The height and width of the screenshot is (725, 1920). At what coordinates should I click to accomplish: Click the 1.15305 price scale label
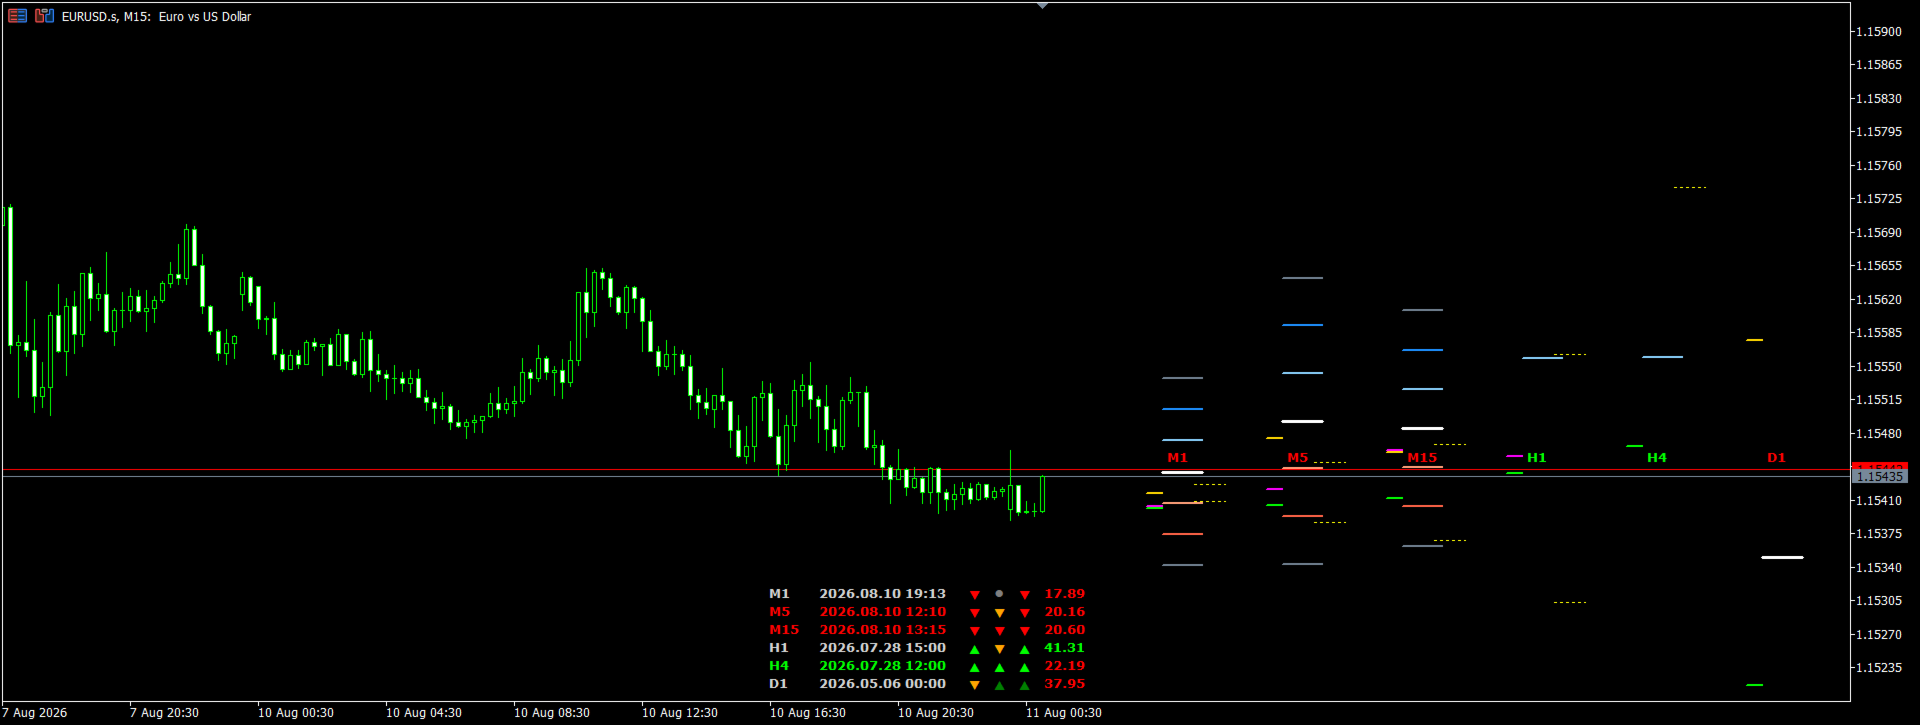tap(1878, 601)
